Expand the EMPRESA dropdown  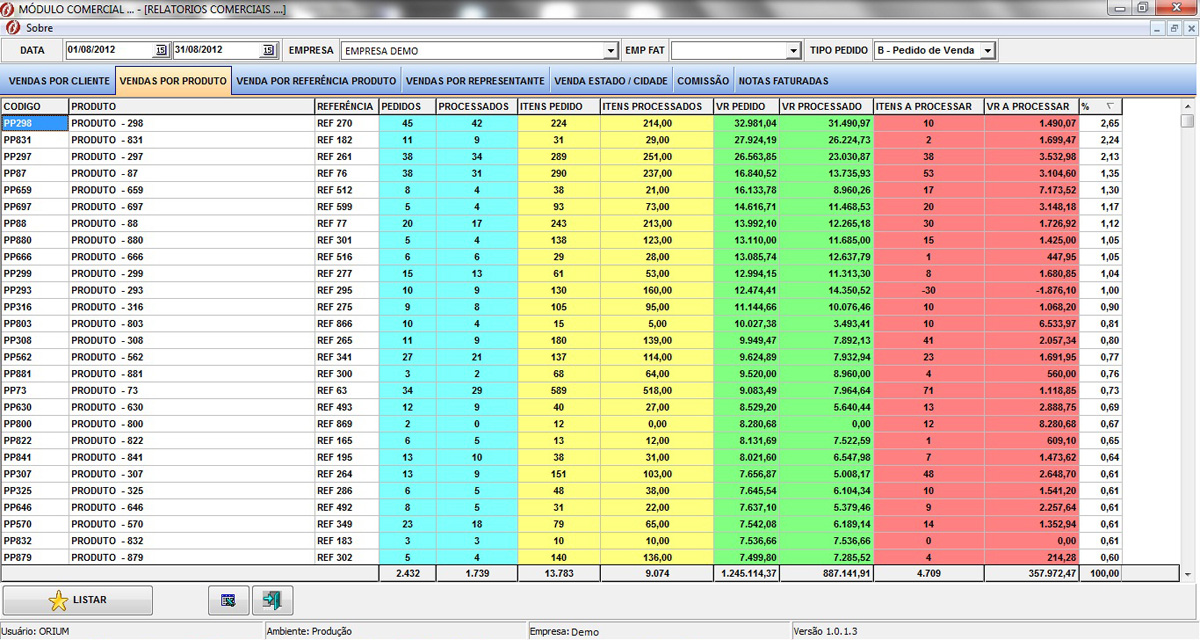[611, 51]
